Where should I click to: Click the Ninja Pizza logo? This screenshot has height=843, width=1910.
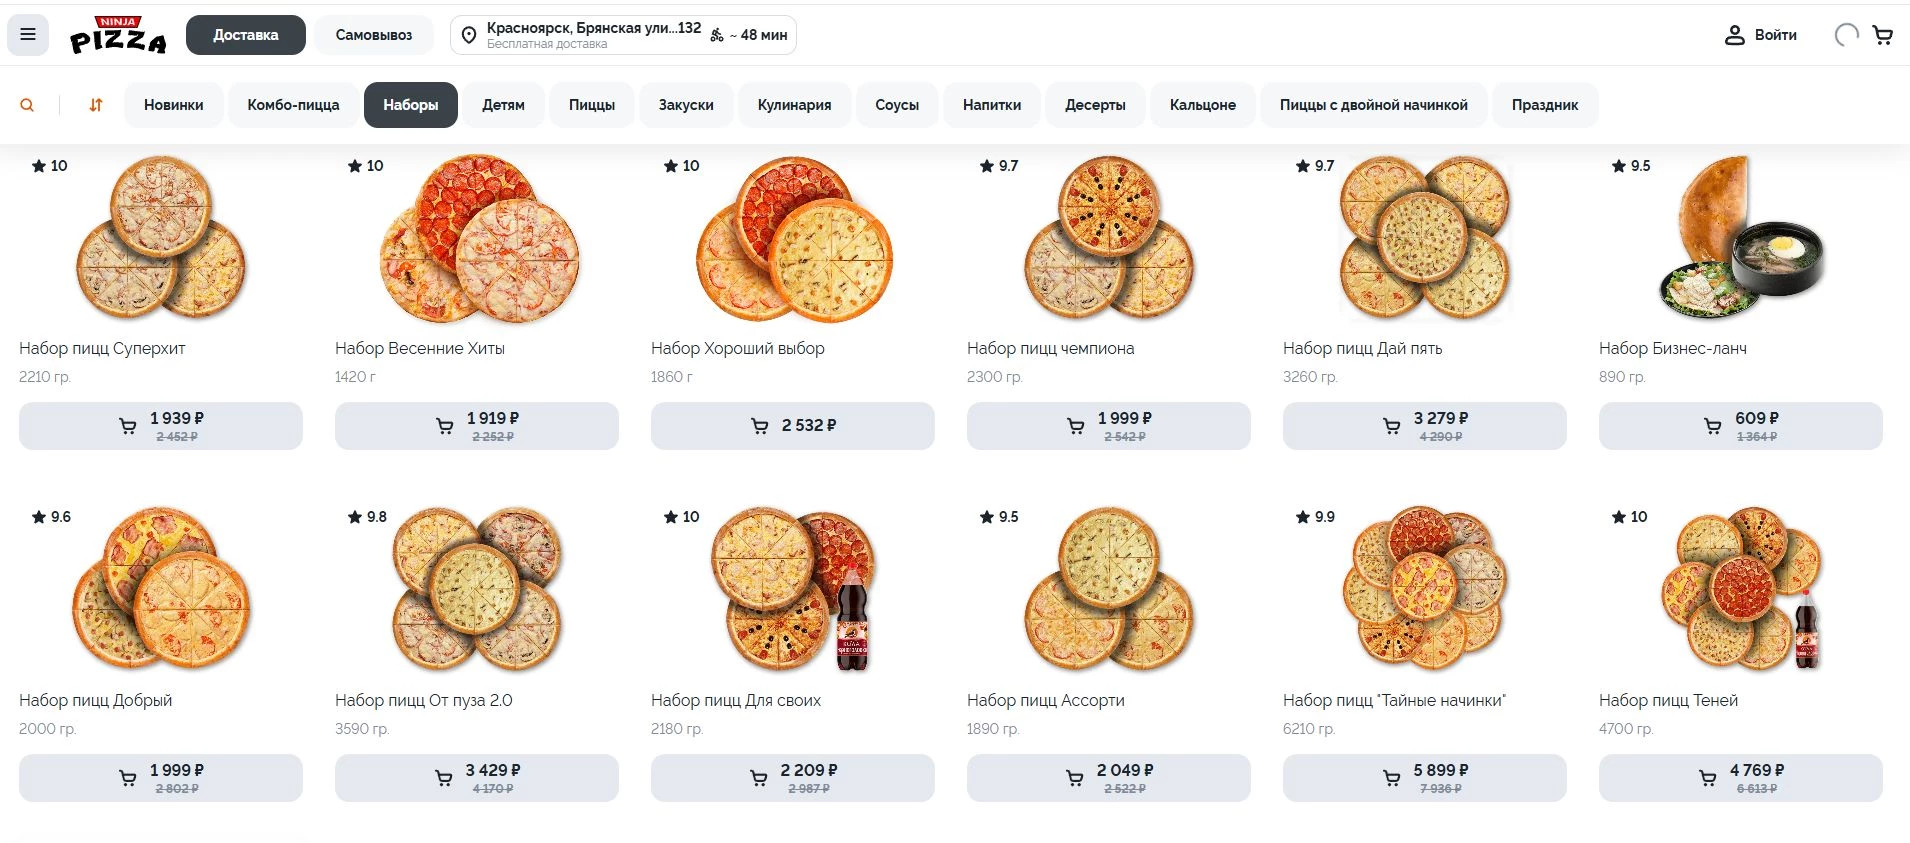118,34
